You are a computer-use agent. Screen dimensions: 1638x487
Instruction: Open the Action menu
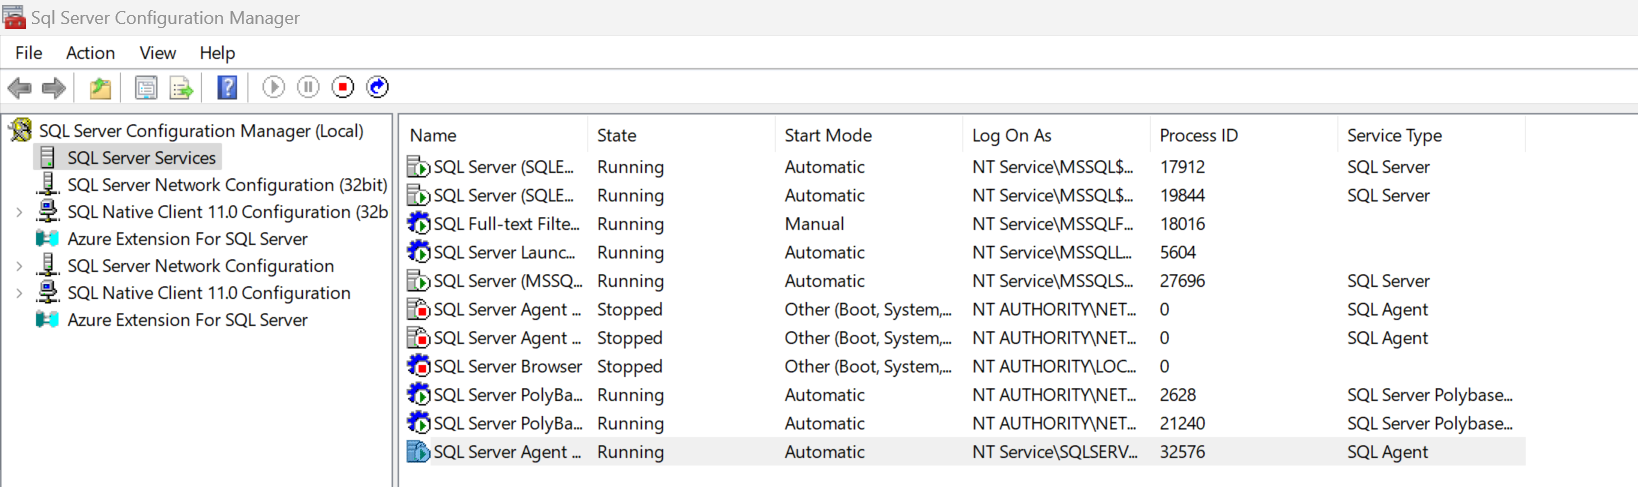click(x=90, y=53)
